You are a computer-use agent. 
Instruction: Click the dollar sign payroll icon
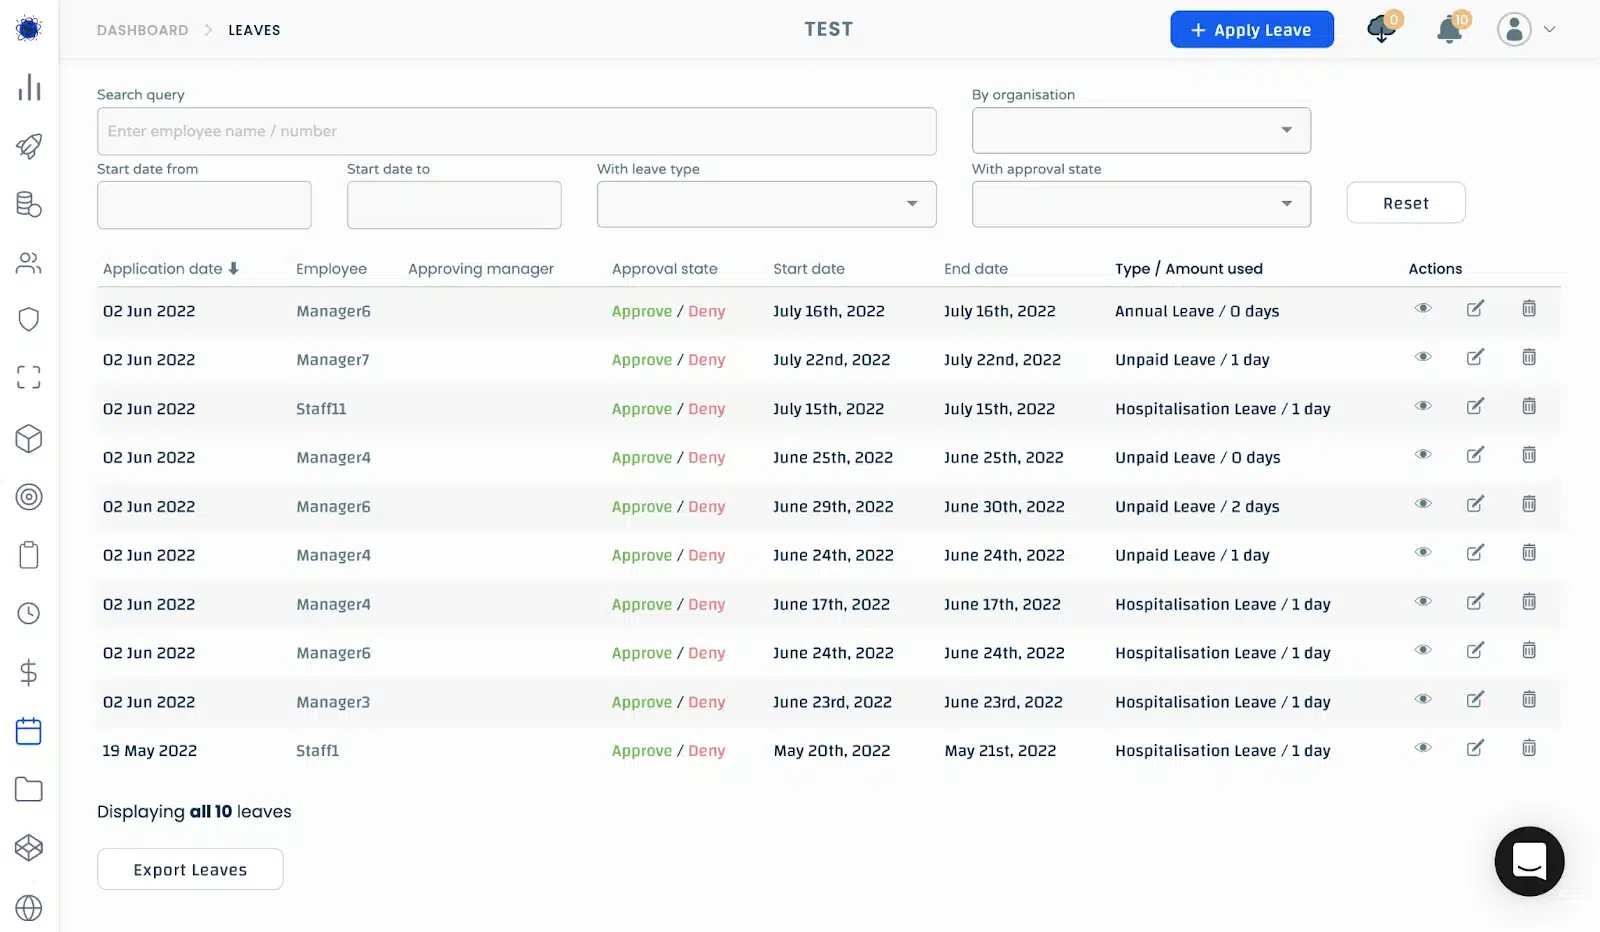coord(29,672)
